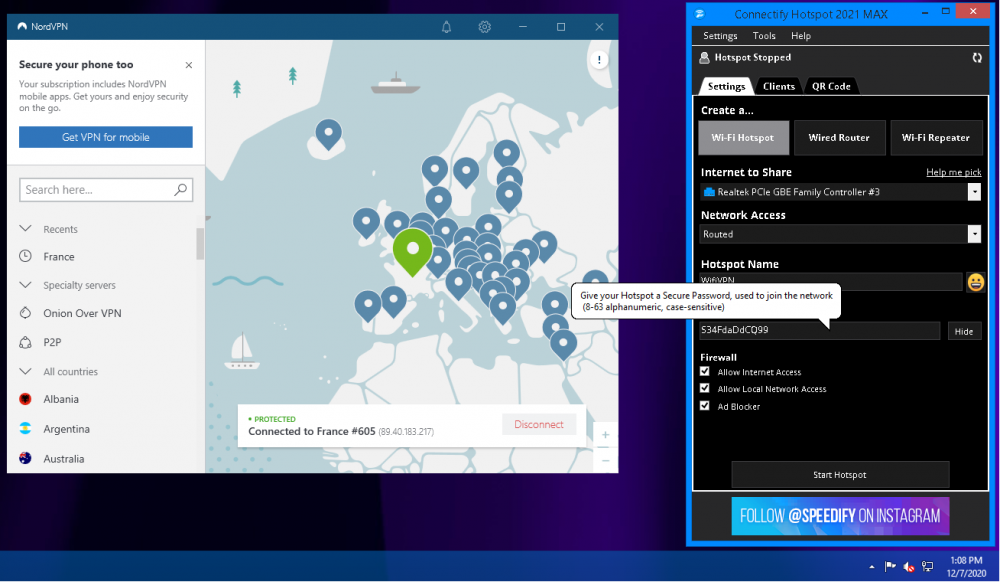
Task: Open NordVPN notifications bell
Action: (446, 27)
